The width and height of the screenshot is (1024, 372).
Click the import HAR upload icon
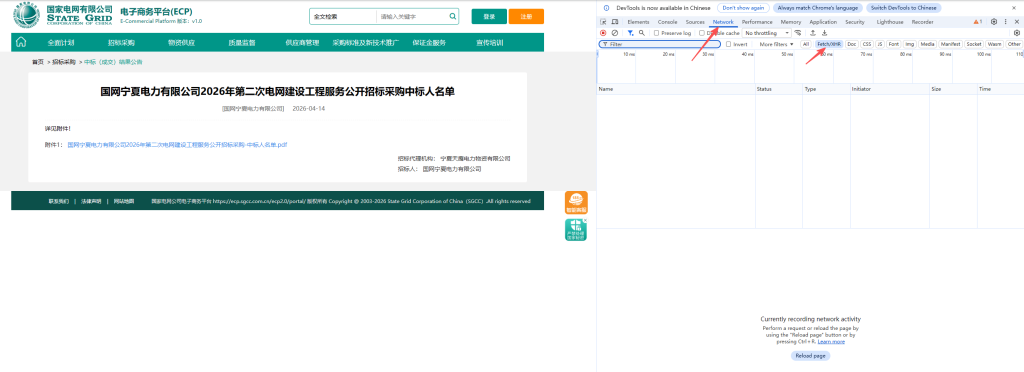pos(813,33)
